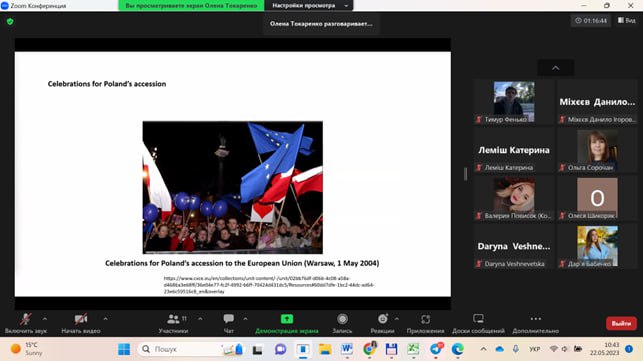
Task: Start recording with the Запись button
Action: coord(342,323)
